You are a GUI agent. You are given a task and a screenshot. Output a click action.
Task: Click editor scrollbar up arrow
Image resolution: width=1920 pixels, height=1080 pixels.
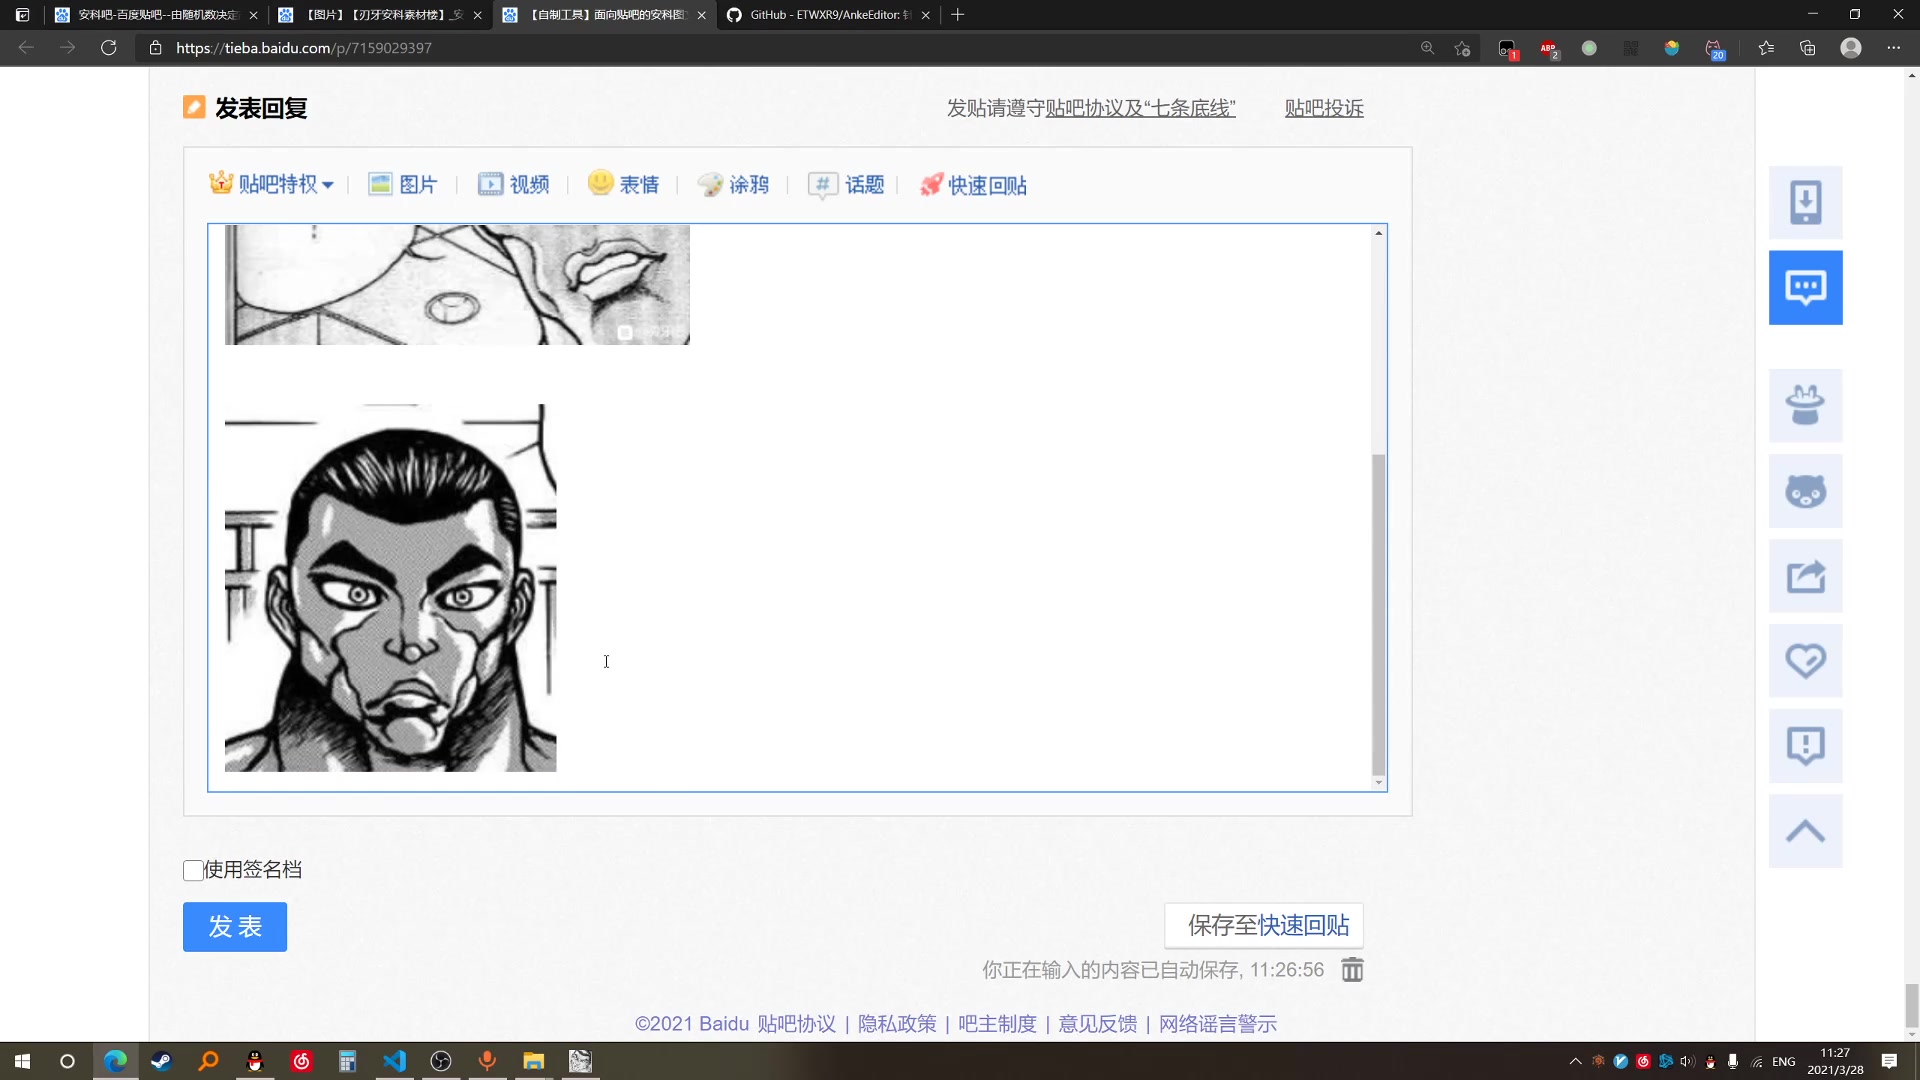[1379, 233]
